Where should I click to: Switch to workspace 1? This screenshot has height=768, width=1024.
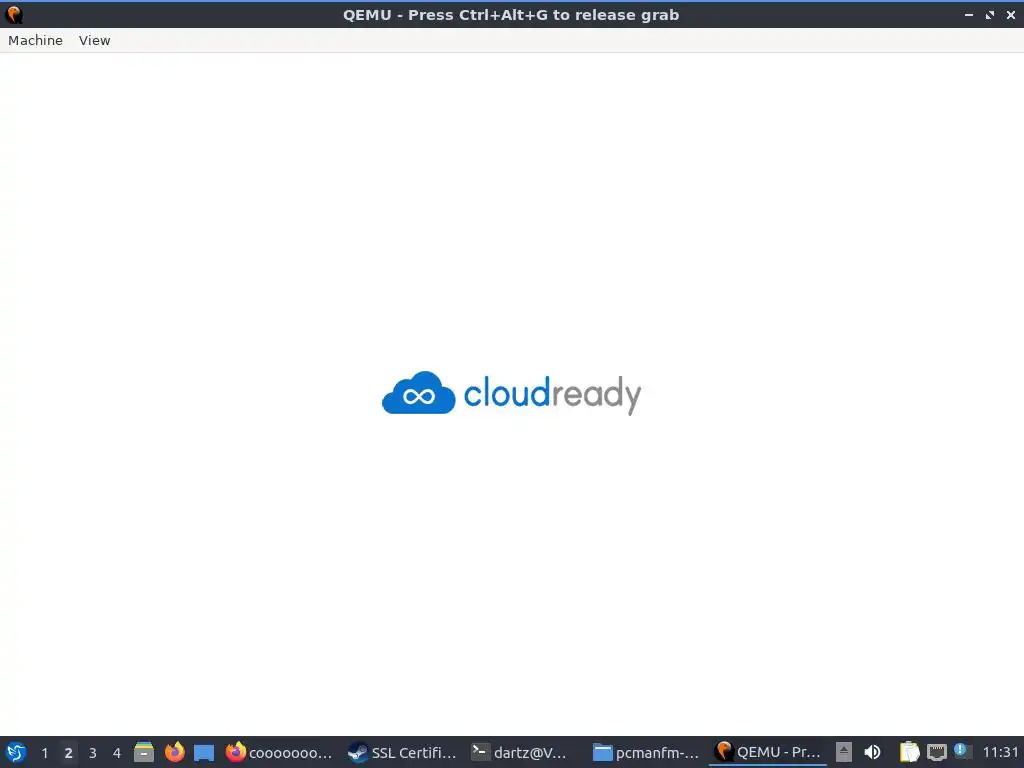pos(44,753)
